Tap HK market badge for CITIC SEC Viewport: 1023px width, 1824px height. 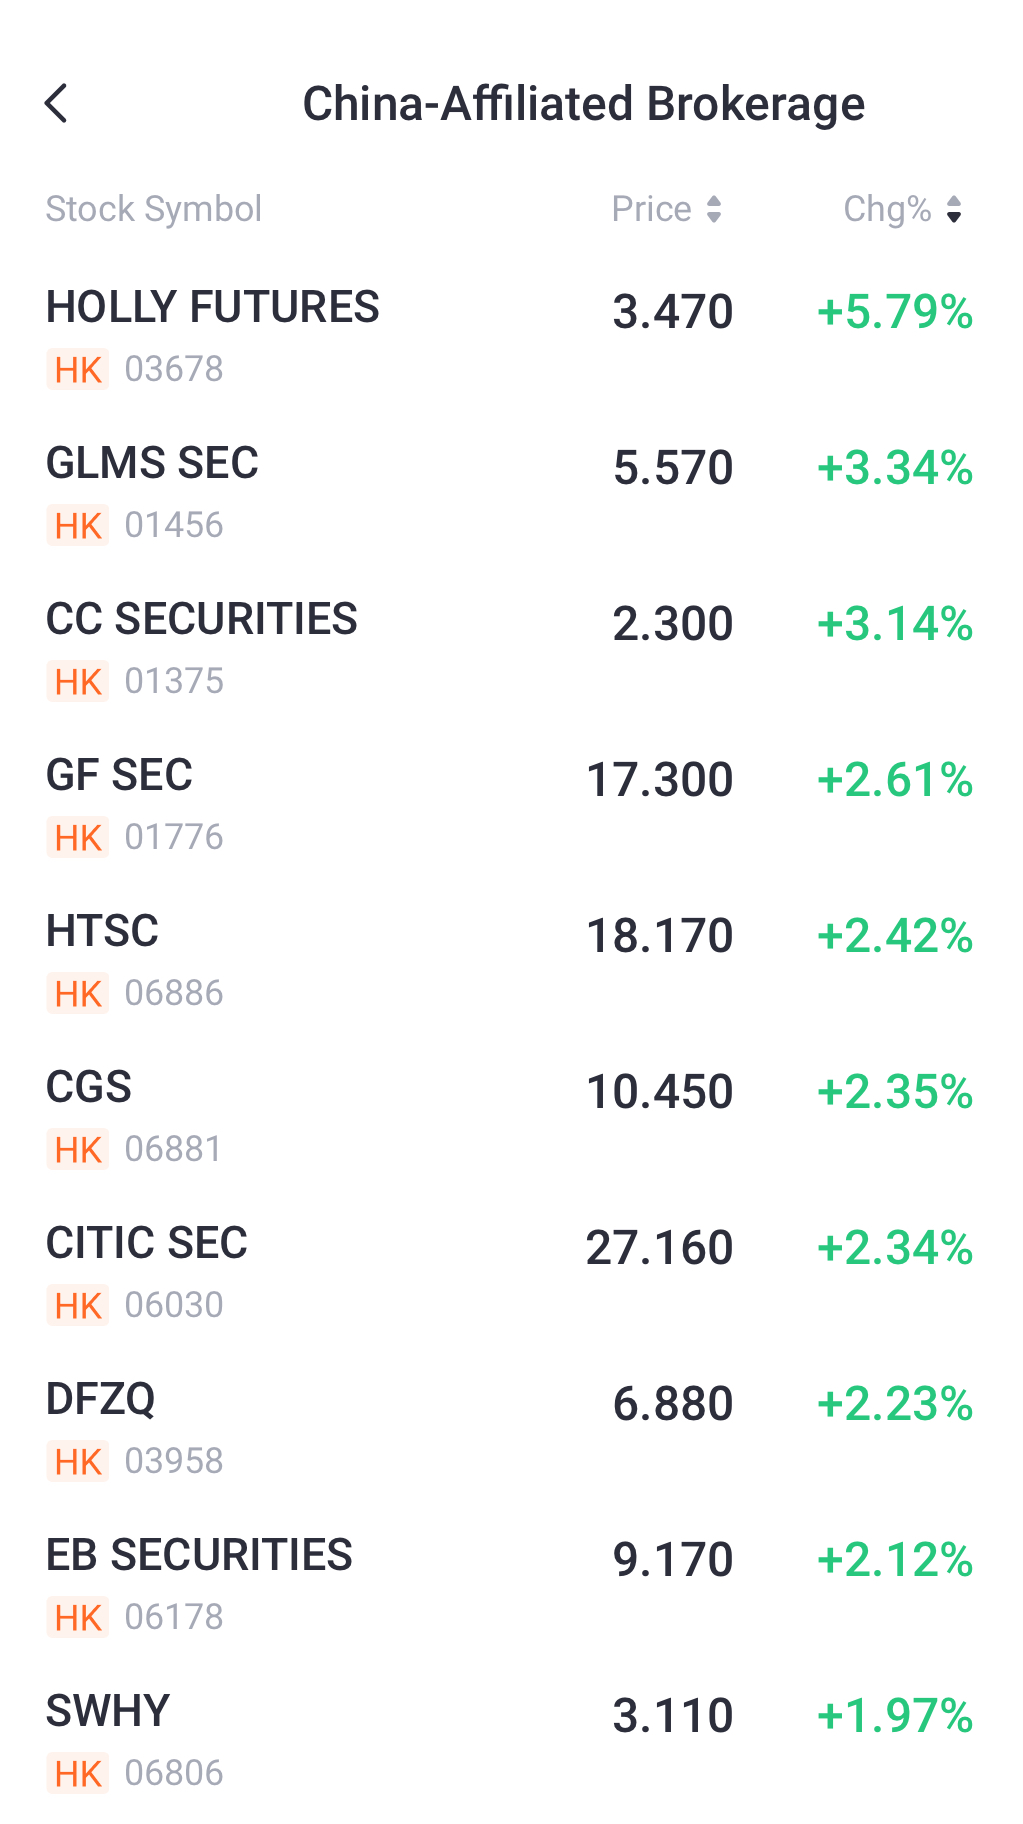[x=78, y=1306]
